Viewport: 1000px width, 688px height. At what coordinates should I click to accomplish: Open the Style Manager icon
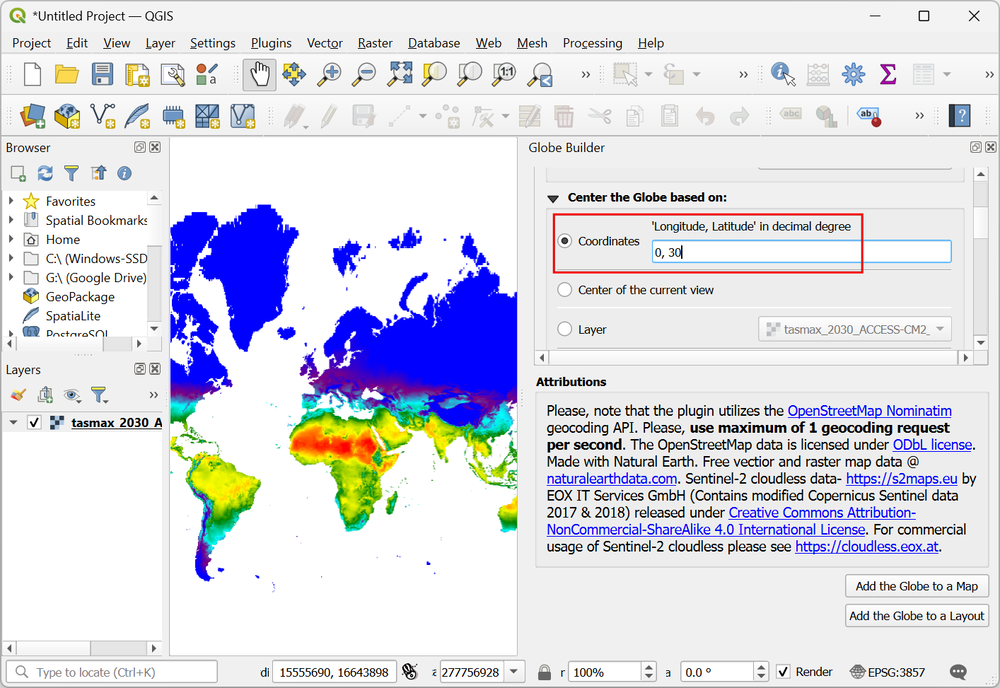click(x=207, y=75)
